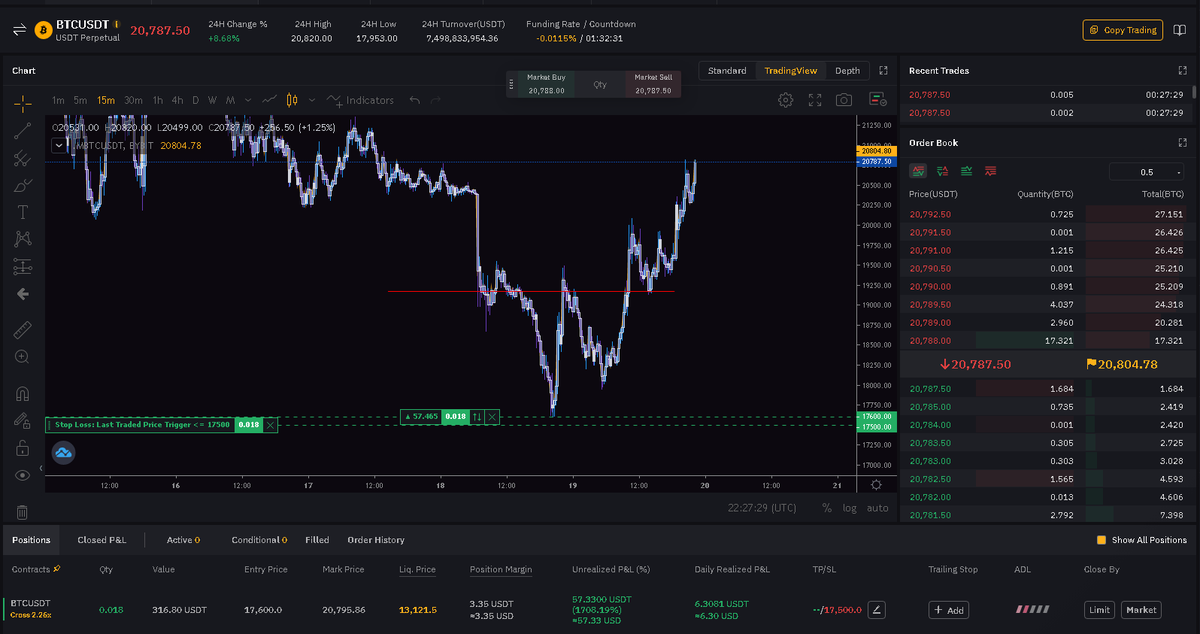
Task: Toggle hide all drawings eye icon
Action: [22, 475]
